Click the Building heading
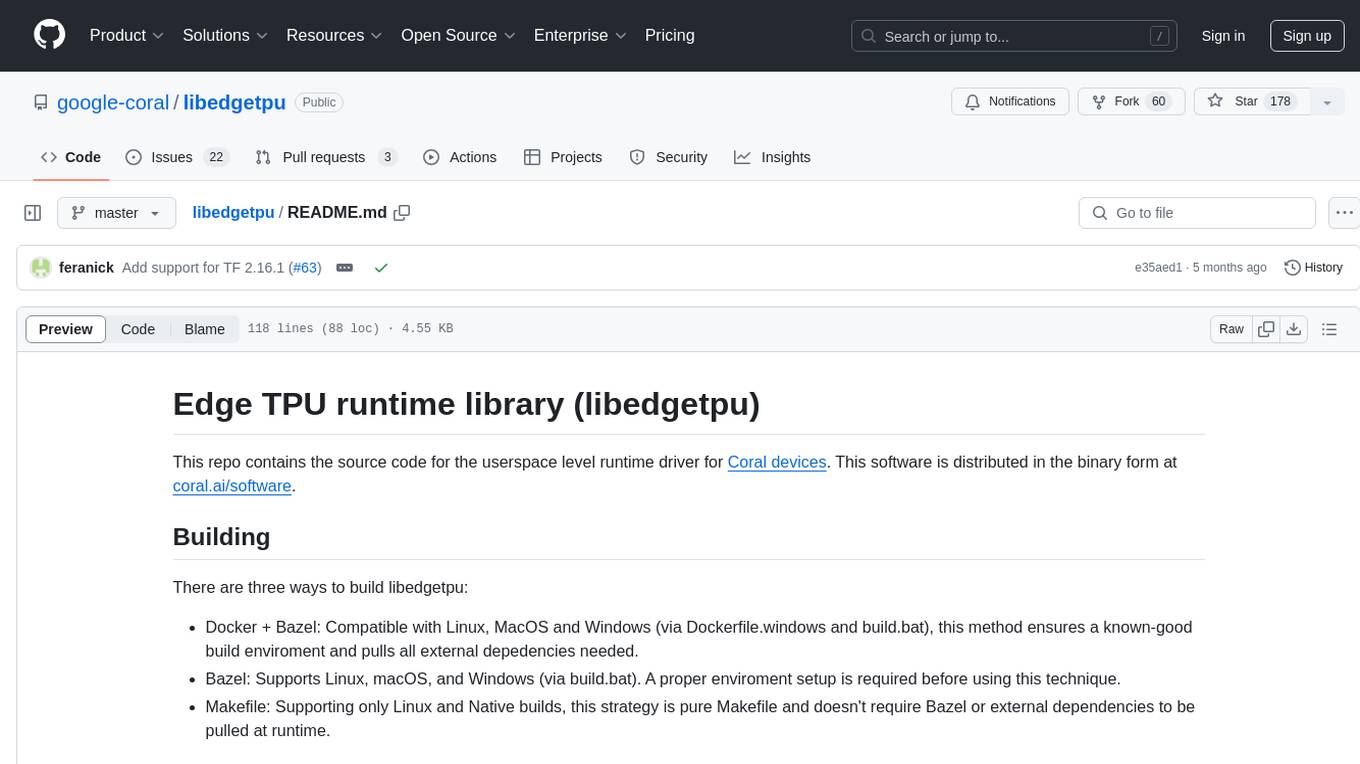The image size is (1360, 764). tap(222, 537)
